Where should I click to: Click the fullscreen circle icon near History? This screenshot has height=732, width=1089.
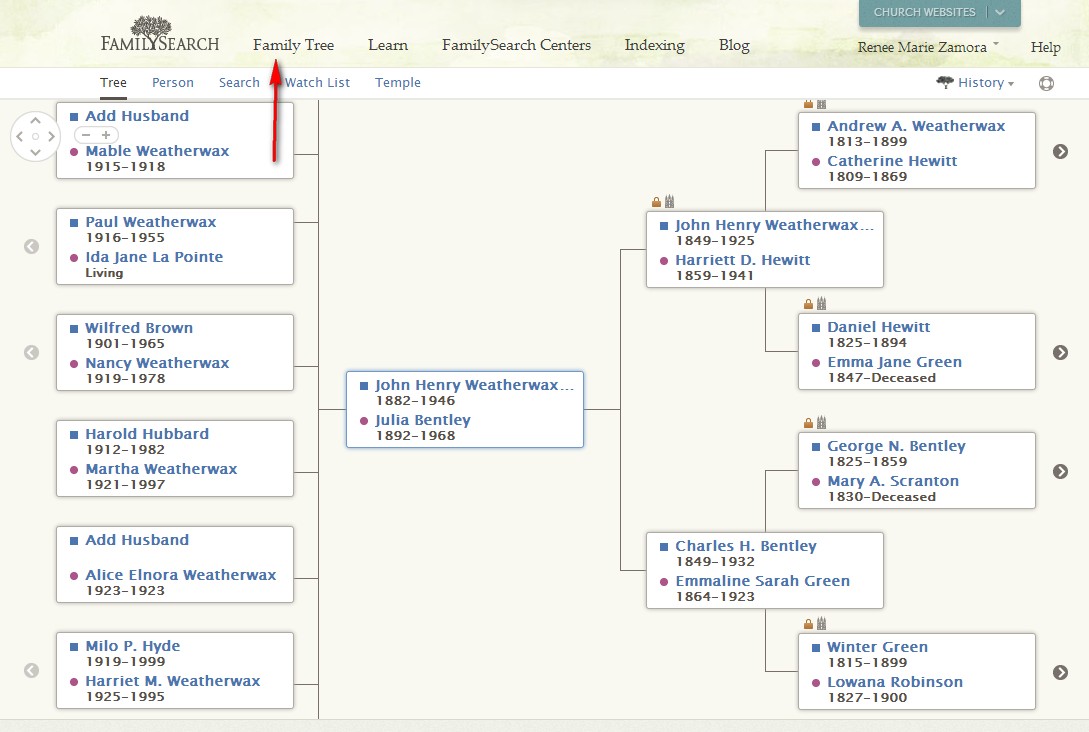click(1046, 83)
